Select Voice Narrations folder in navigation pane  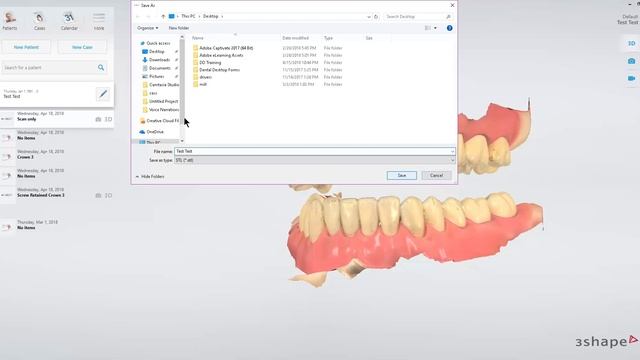tap(164, 109)
